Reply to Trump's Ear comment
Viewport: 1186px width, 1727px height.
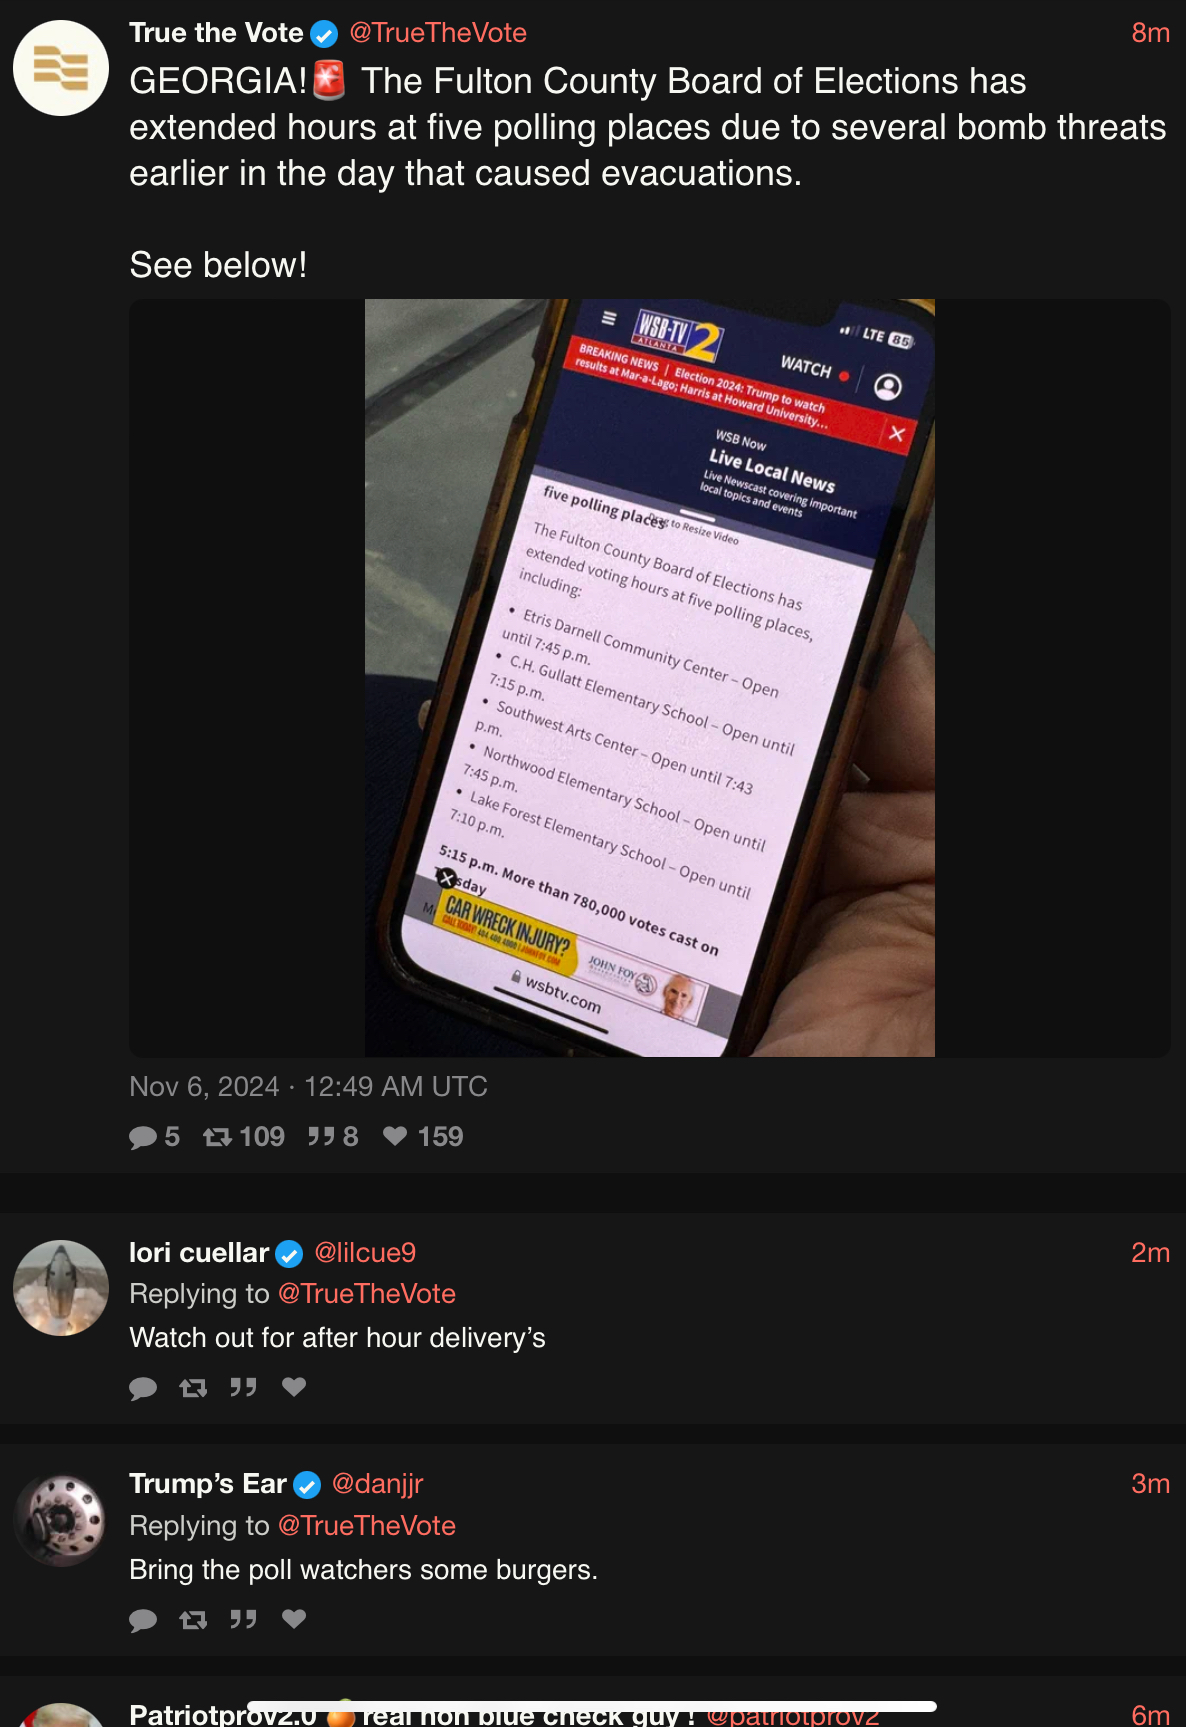pos(143,1620)
